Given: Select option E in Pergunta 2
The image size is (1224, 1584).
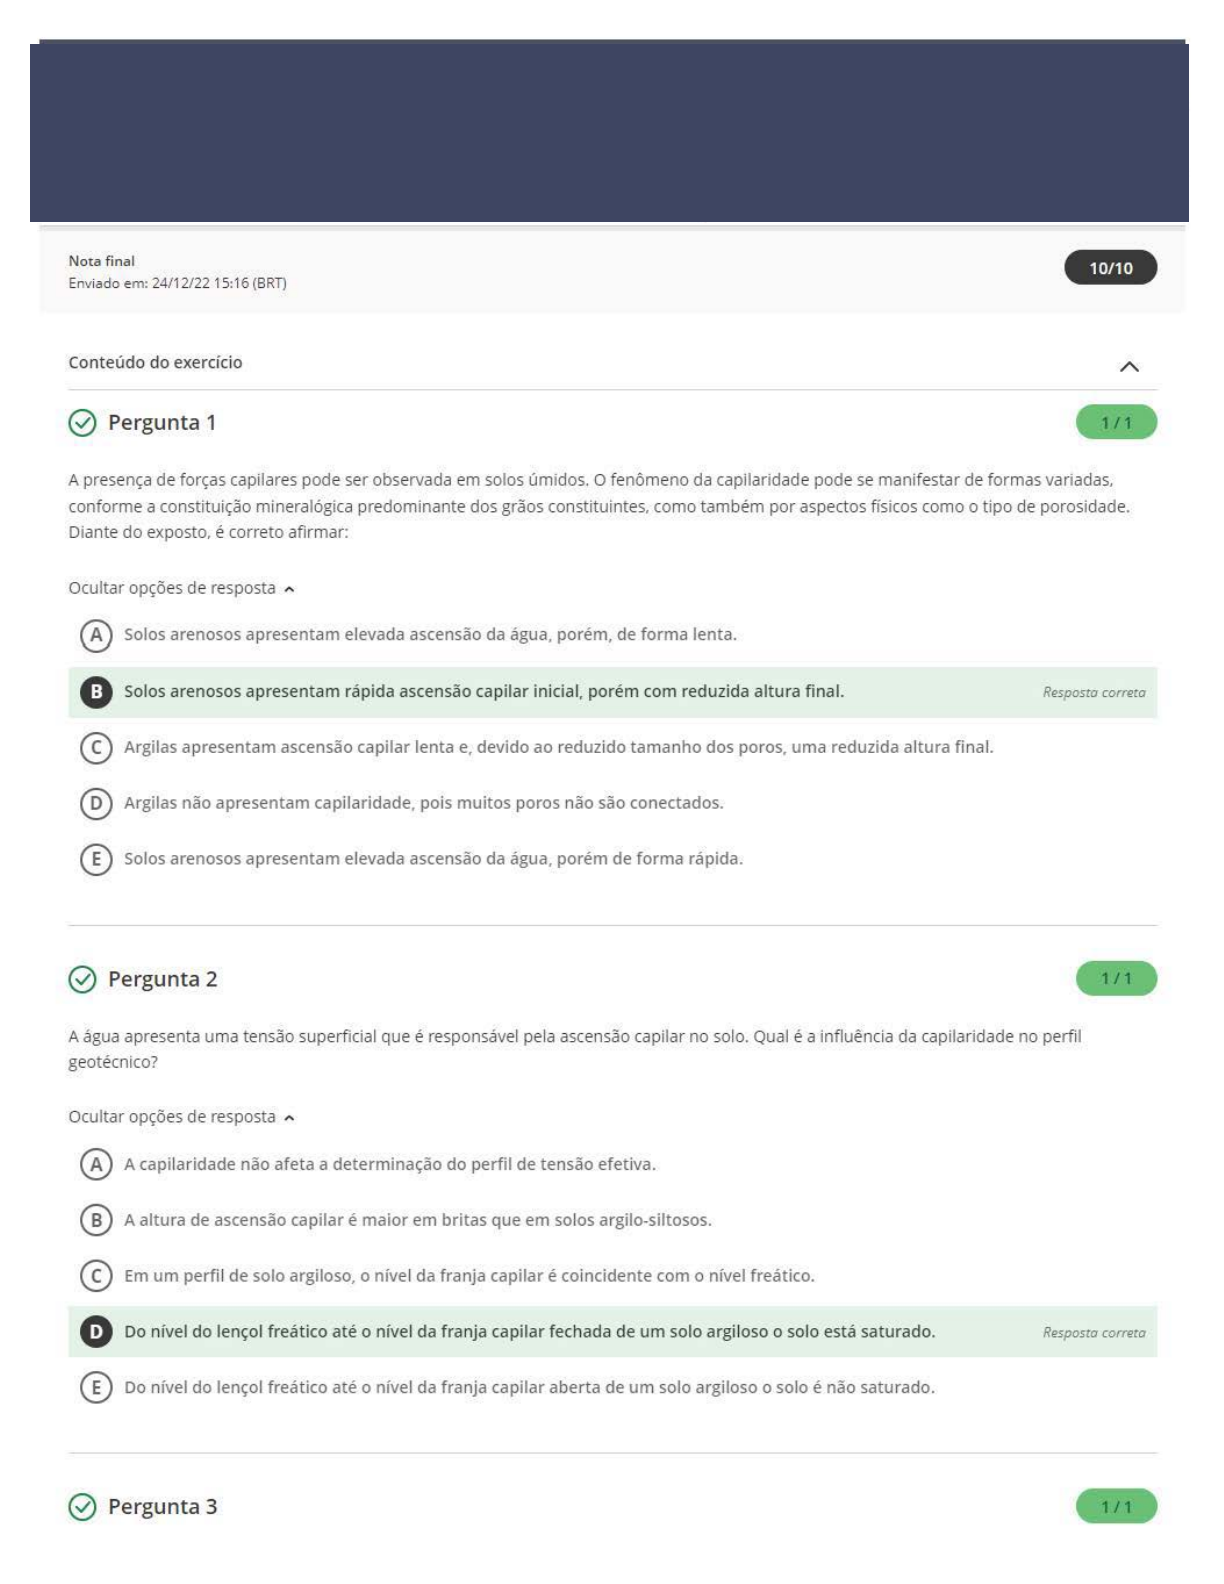Looking at the screenshot, I should tap(96, 1388).
